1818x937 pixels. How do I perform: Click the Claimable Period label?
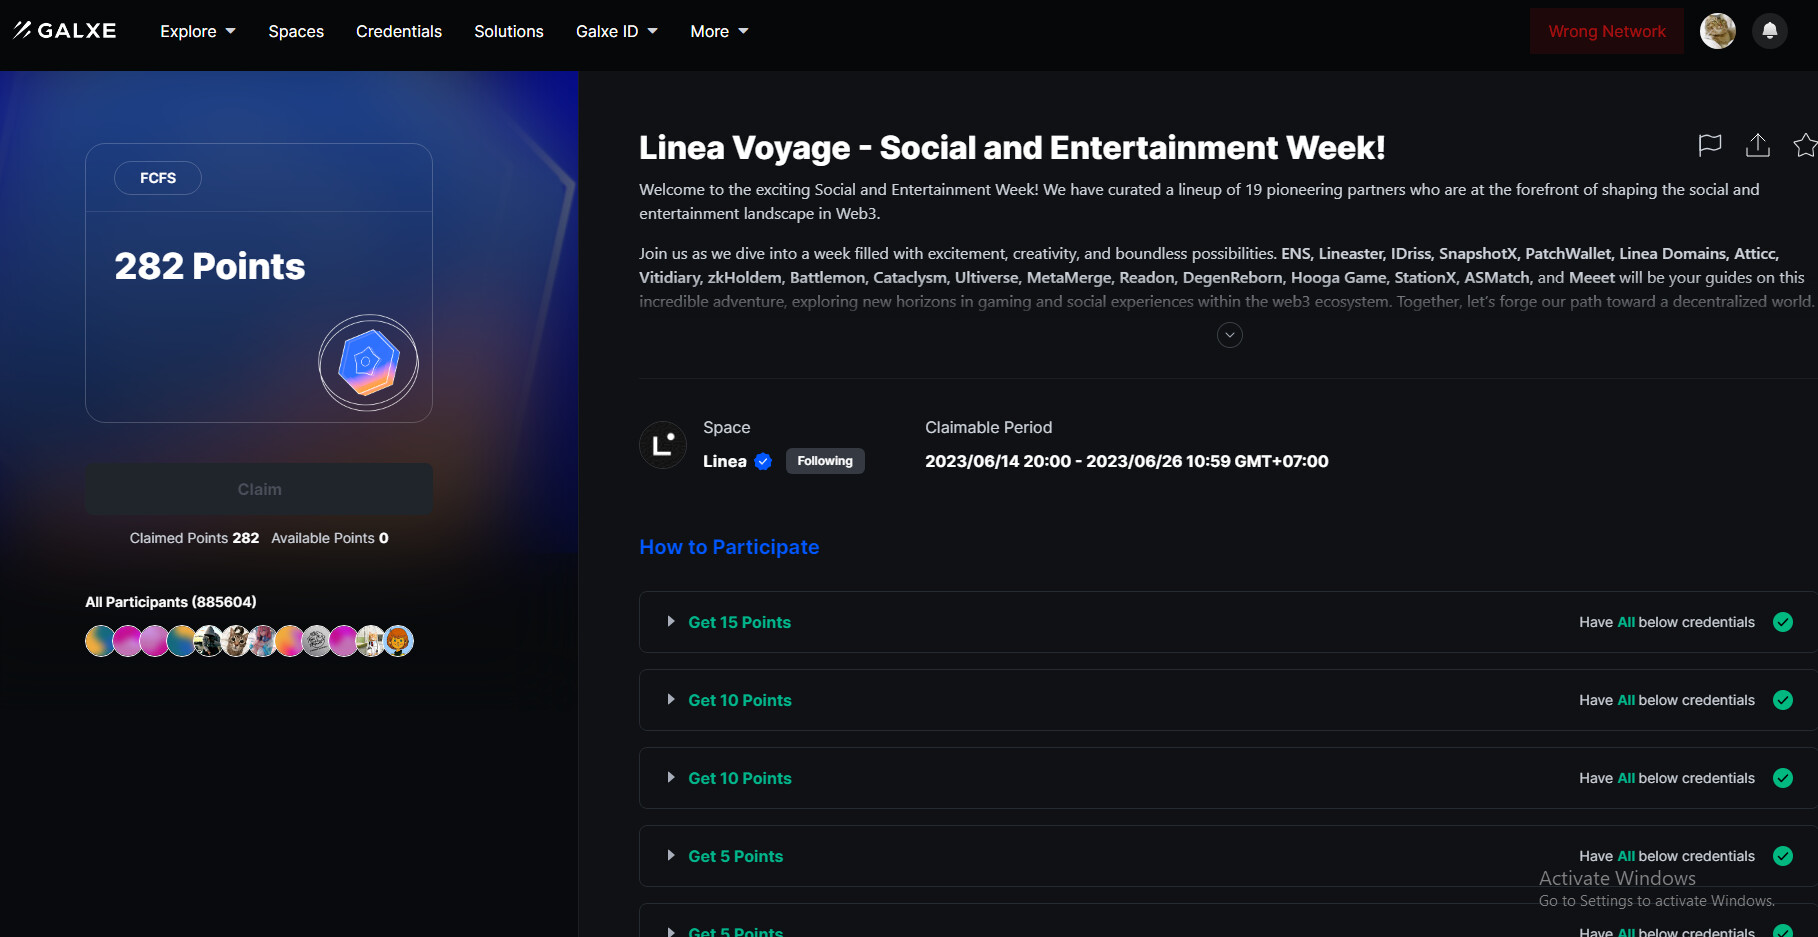[x=989, y=427]
